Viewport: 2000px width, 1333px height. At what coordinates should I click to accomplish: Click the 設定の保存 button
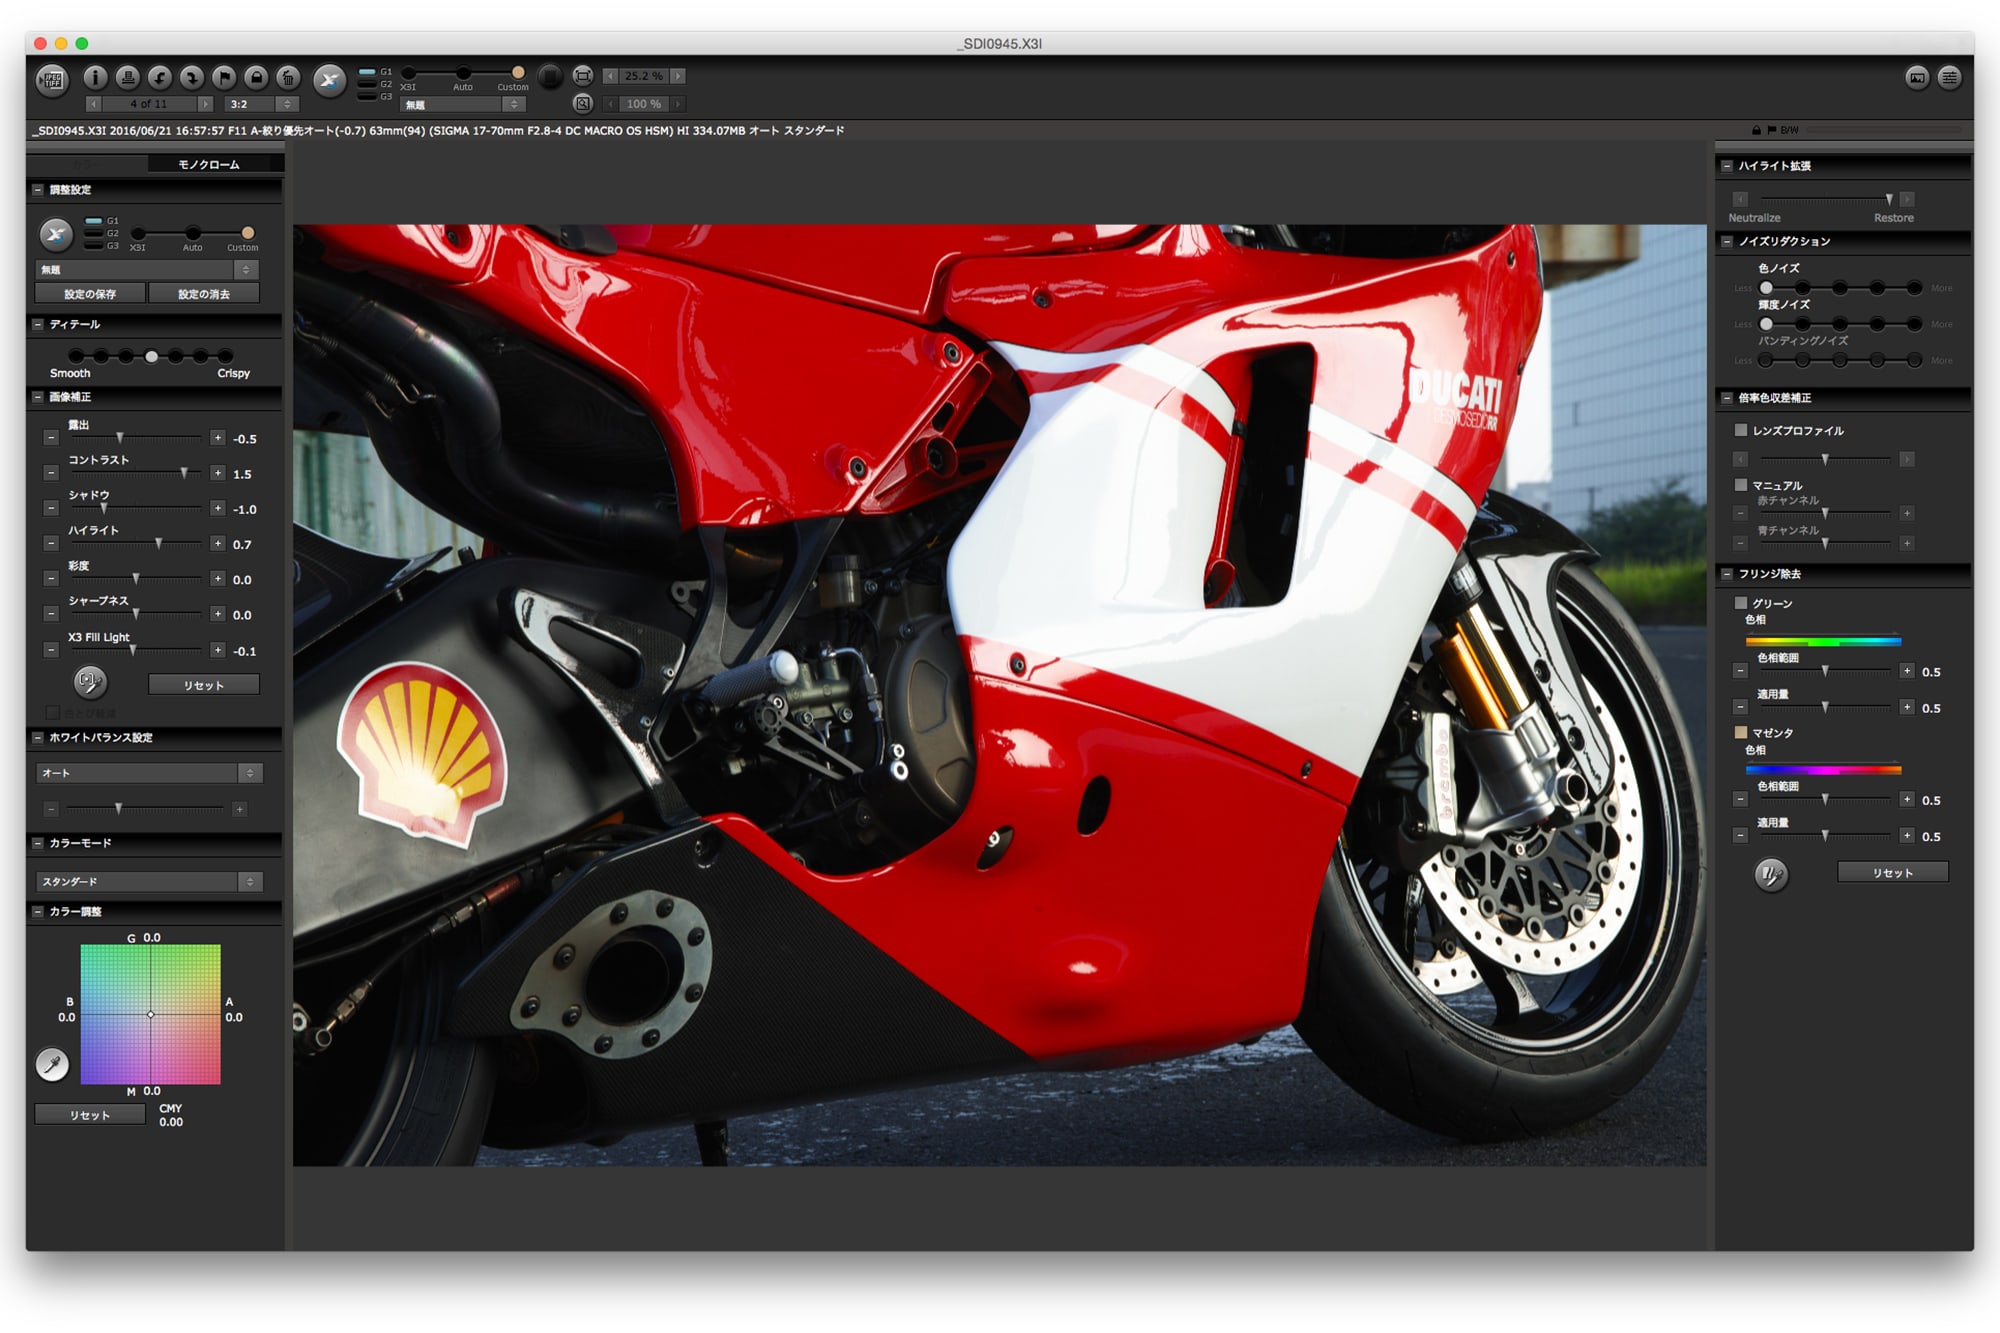coord(90,294)
